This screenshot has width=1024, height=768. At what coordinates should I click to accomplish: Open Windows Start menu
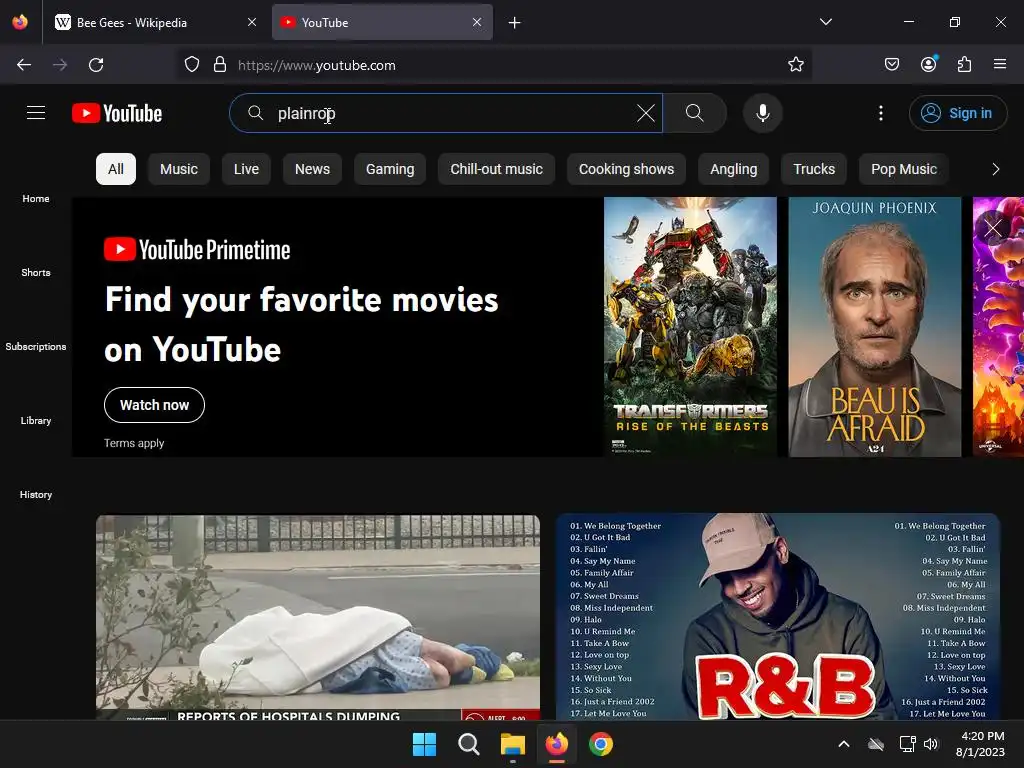[424, 744]
